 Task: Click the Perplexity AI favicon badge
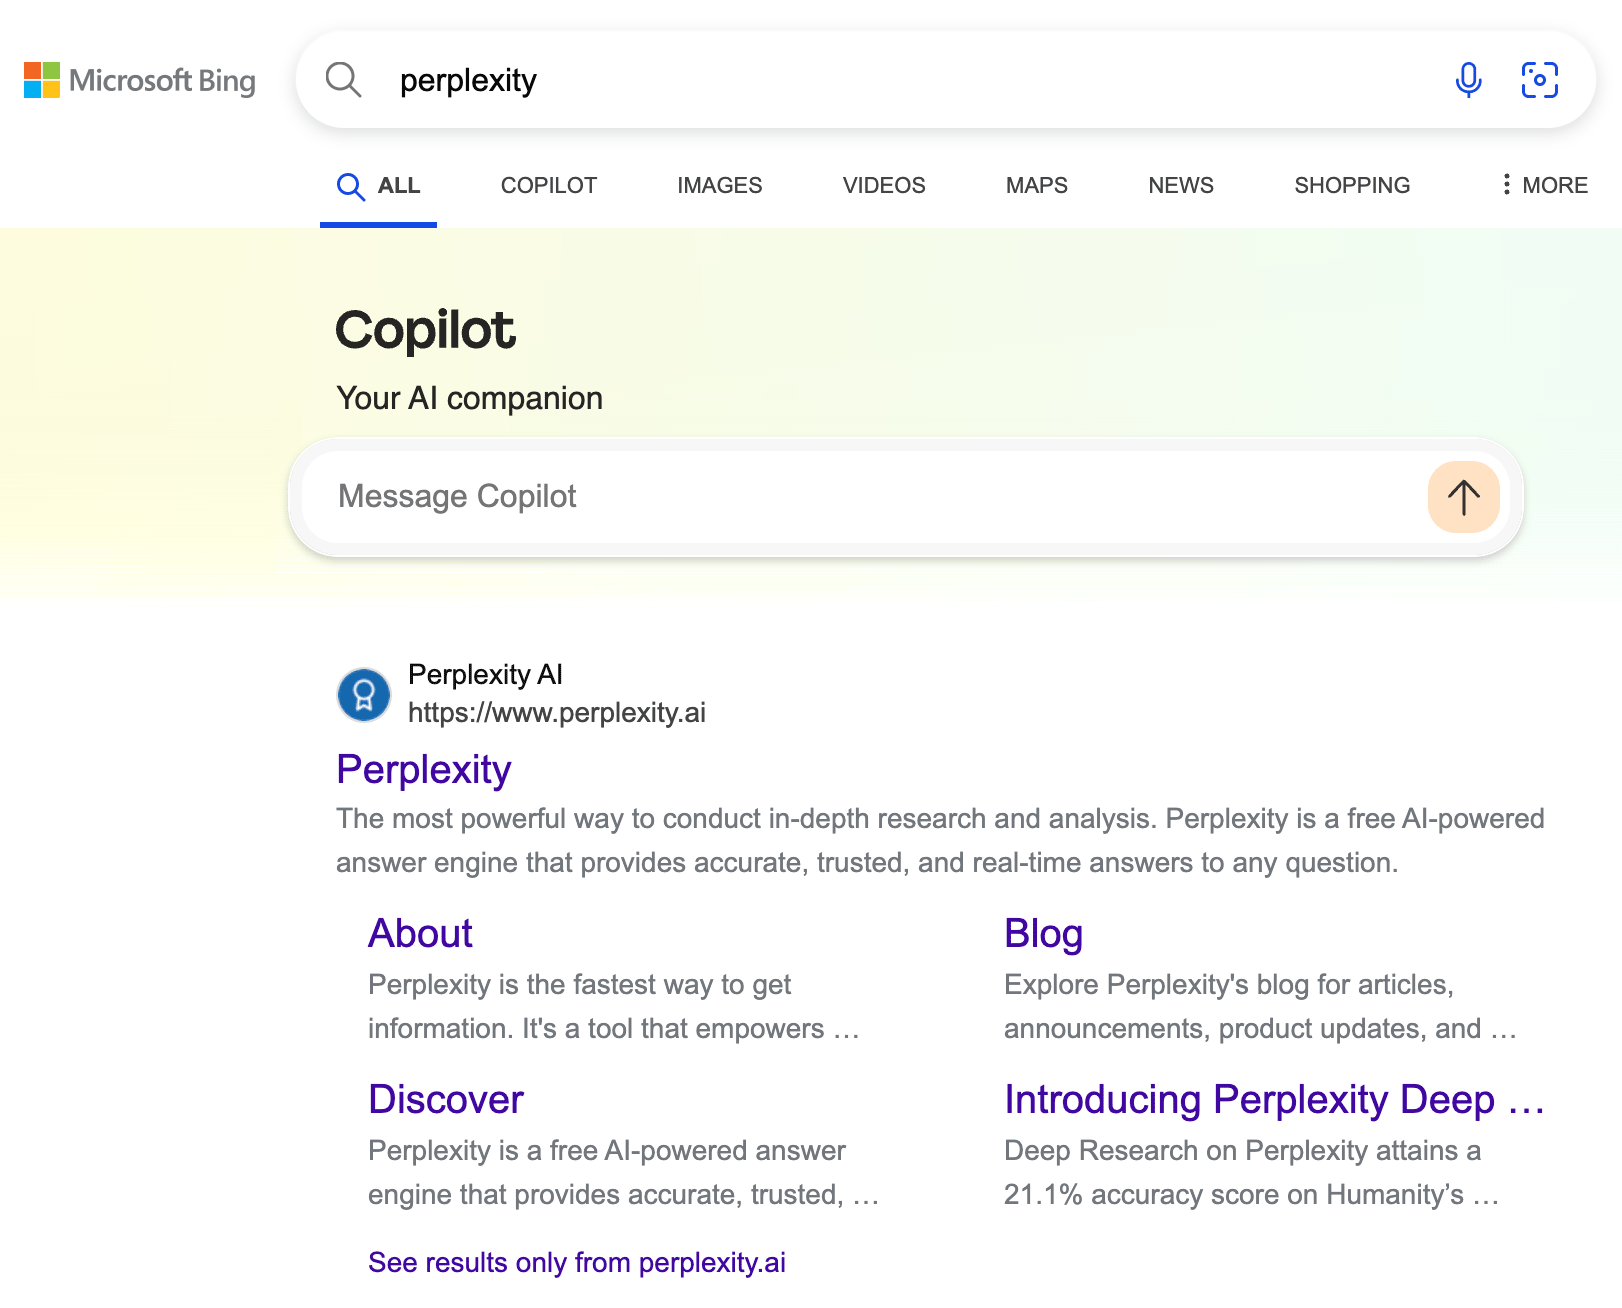pos(363,694)
